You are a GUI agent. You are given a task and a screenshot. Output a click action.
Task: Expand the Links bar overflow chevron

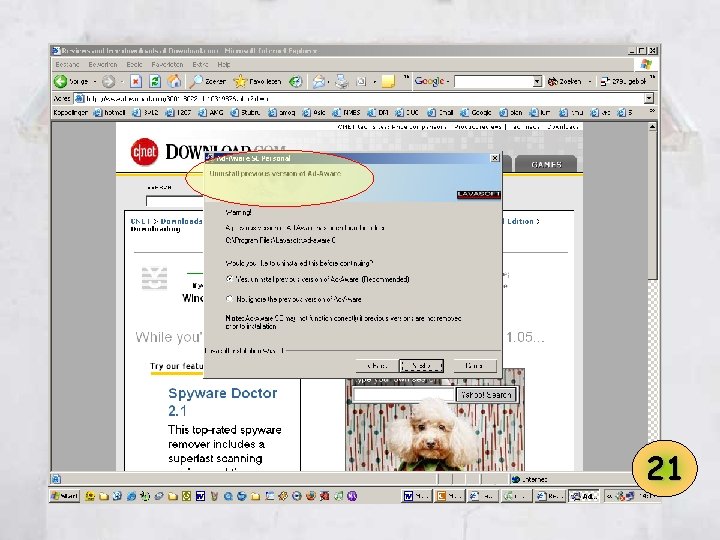(x=652, y=111)
